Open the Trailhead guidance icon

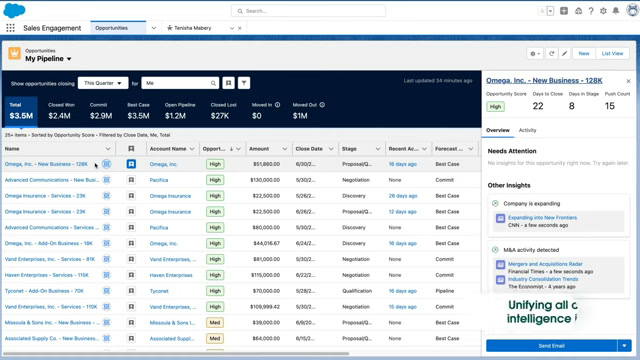(578, 11)
